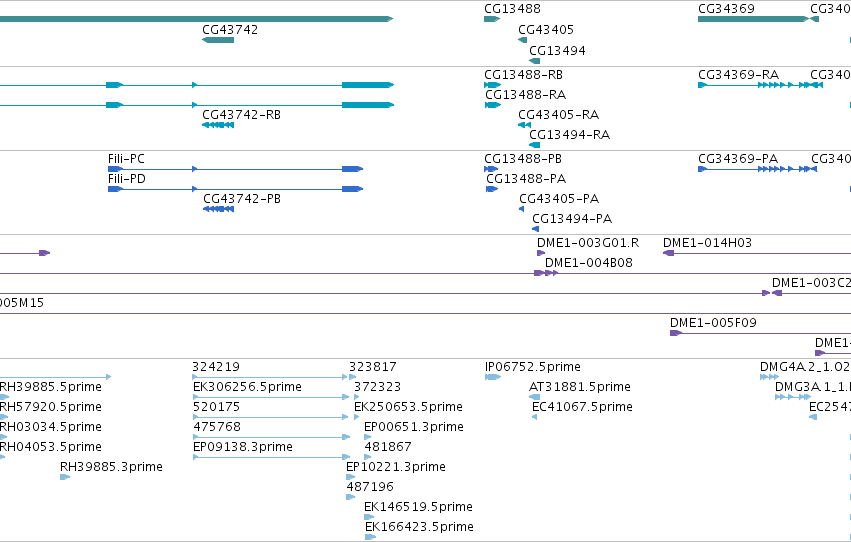Select EST feature 481867
Viewport: 851px width, 542px height.
[367, 457]
